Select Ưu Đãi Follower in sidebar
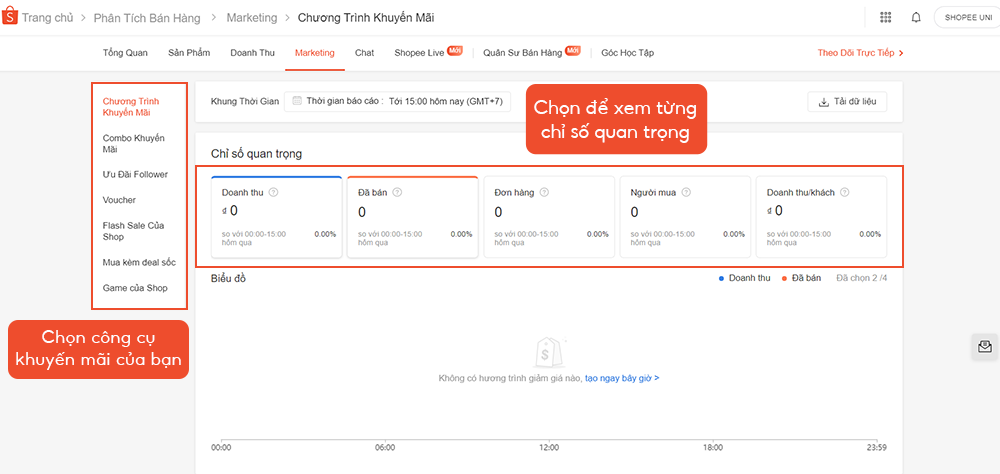Image resolution: width=1000 pixels, height=474 pixels. [135, 174]
